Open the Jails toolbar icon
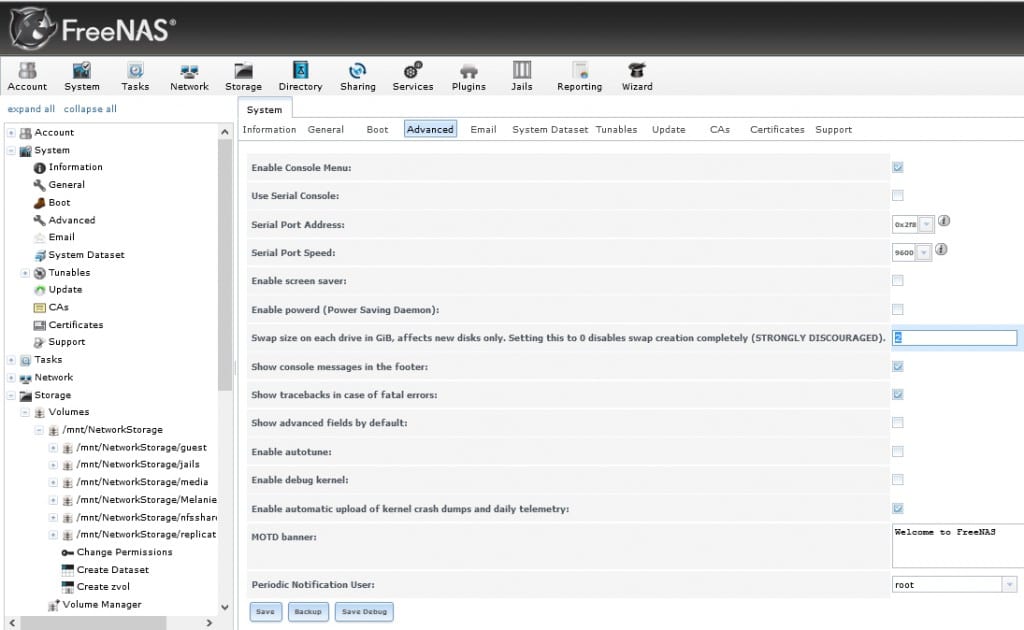Viewport: 1024px width, 630px height. [522, 76]
